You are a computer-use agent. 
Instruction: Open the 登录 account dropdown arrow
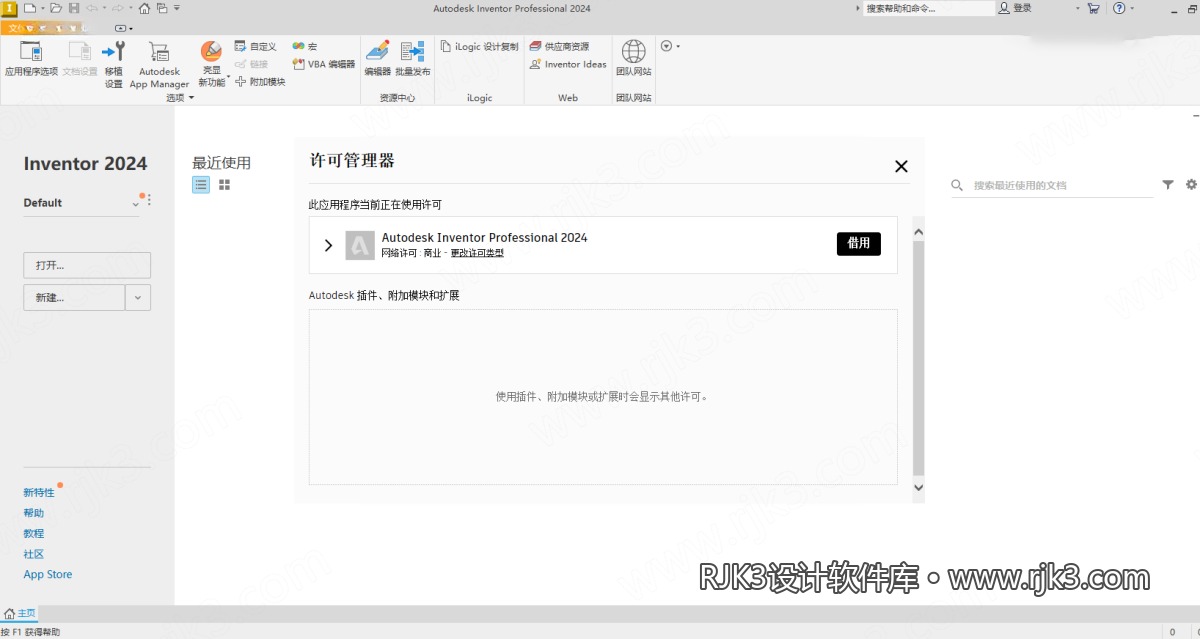1077,8
